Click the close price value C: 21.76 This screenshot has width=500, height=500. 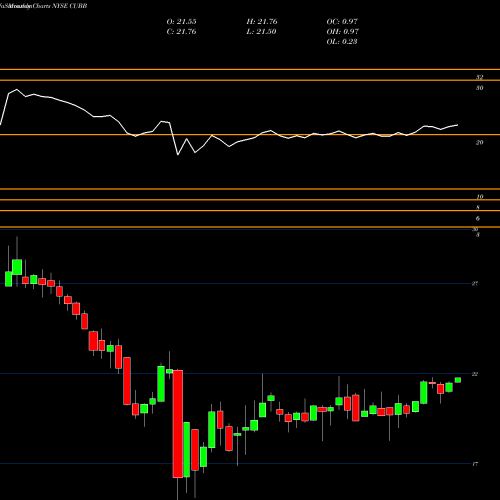point(181,32)
